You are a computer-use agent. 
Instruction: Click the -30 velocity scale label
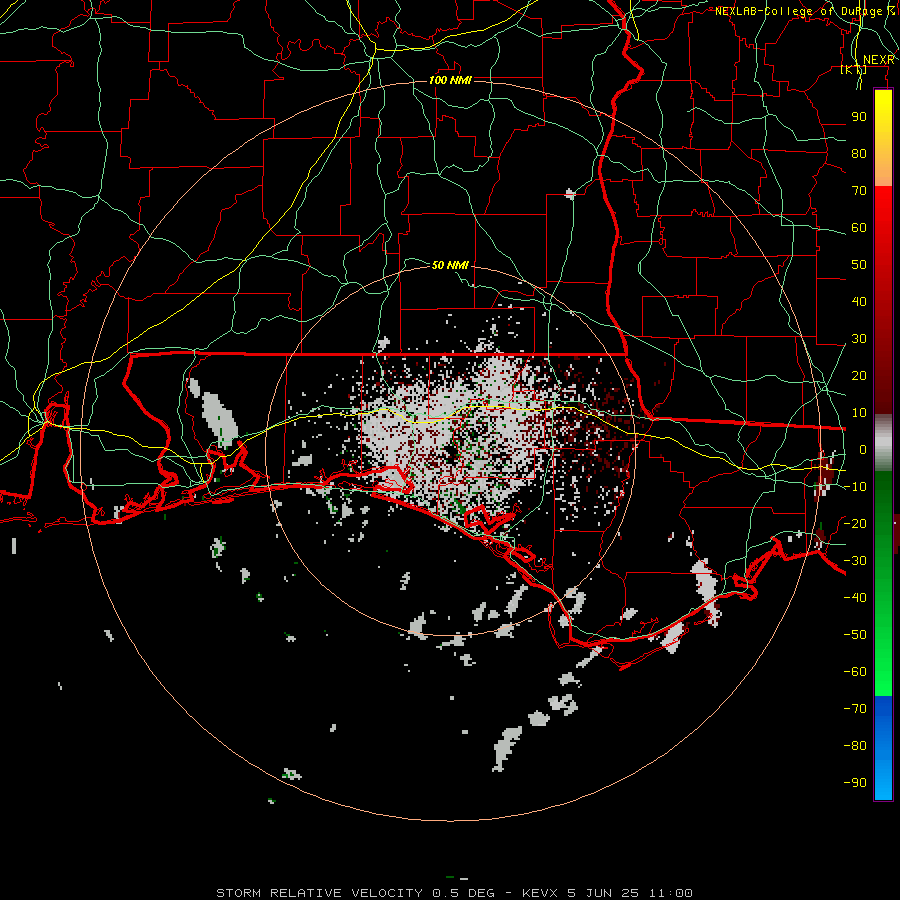click(x=855, y=561)
